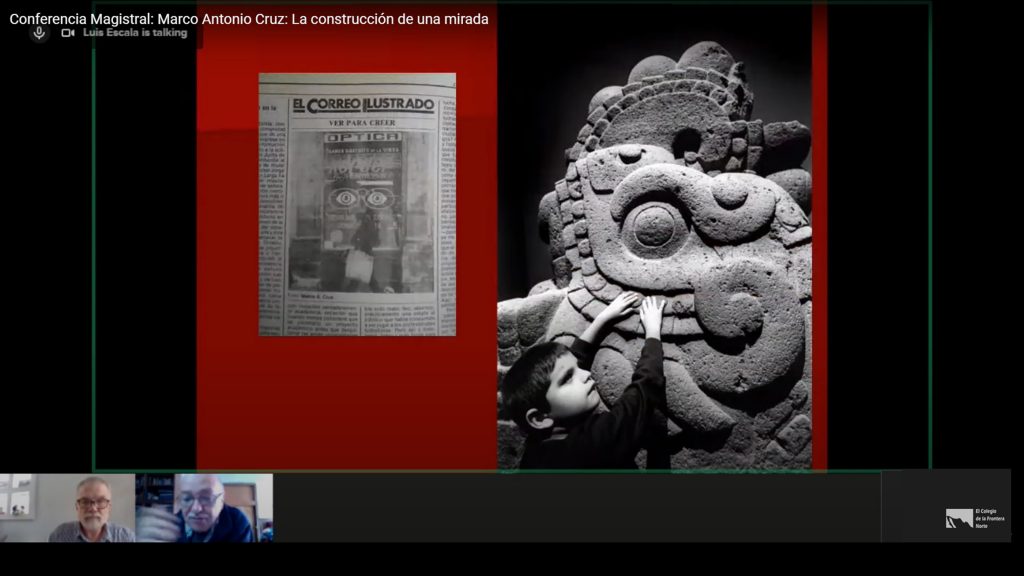
Task: Select the webcam feed of the man in blue sweater
Action: tap(204, 508)
